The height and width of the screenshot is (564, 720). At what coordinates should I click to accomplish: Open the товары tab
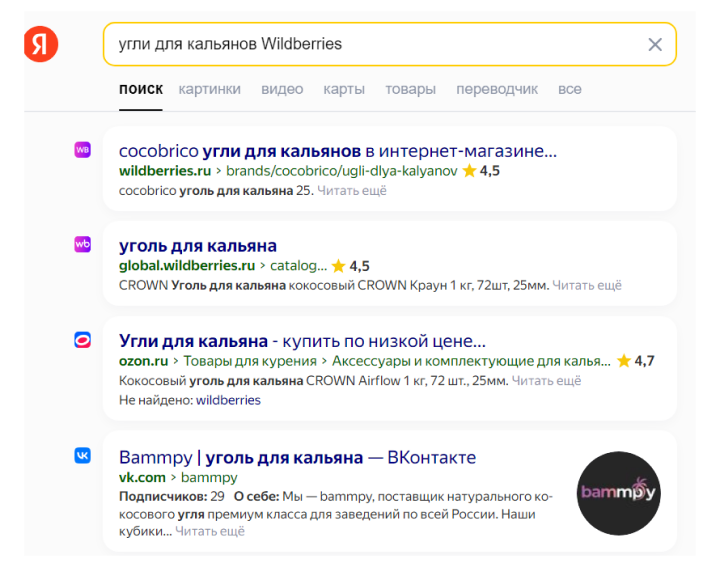pos(411,89)
